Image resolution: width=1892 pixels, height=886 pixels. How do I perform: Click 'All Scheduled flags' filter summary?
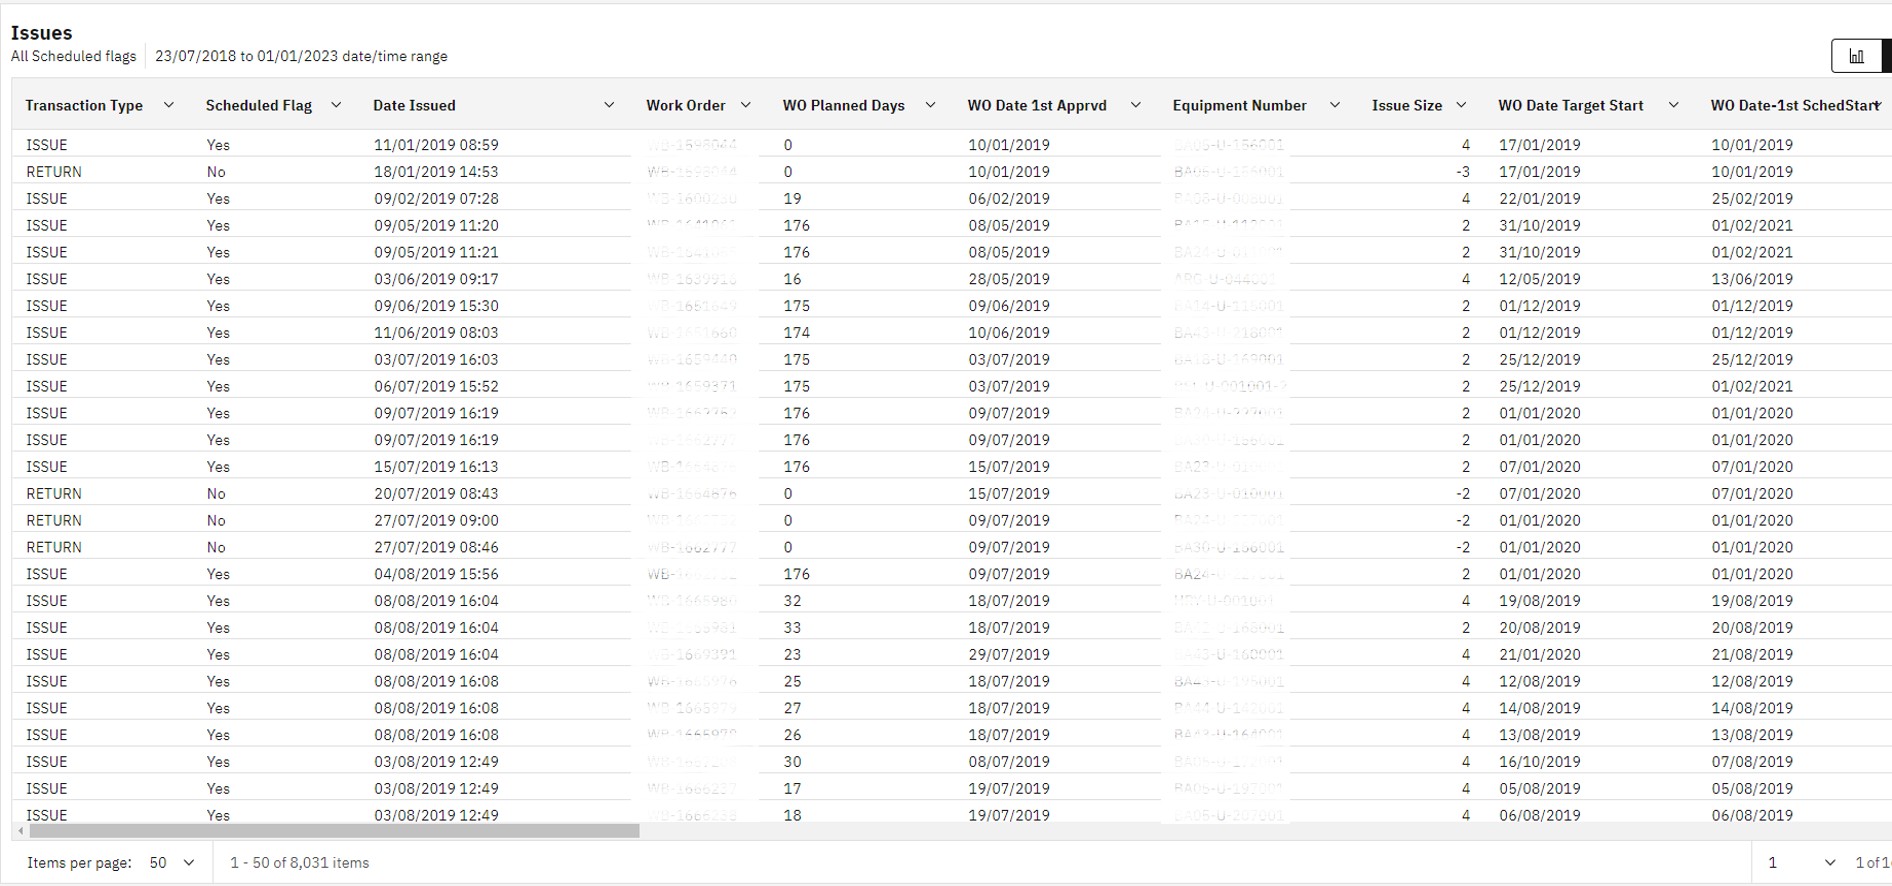[x=73, y=57]
